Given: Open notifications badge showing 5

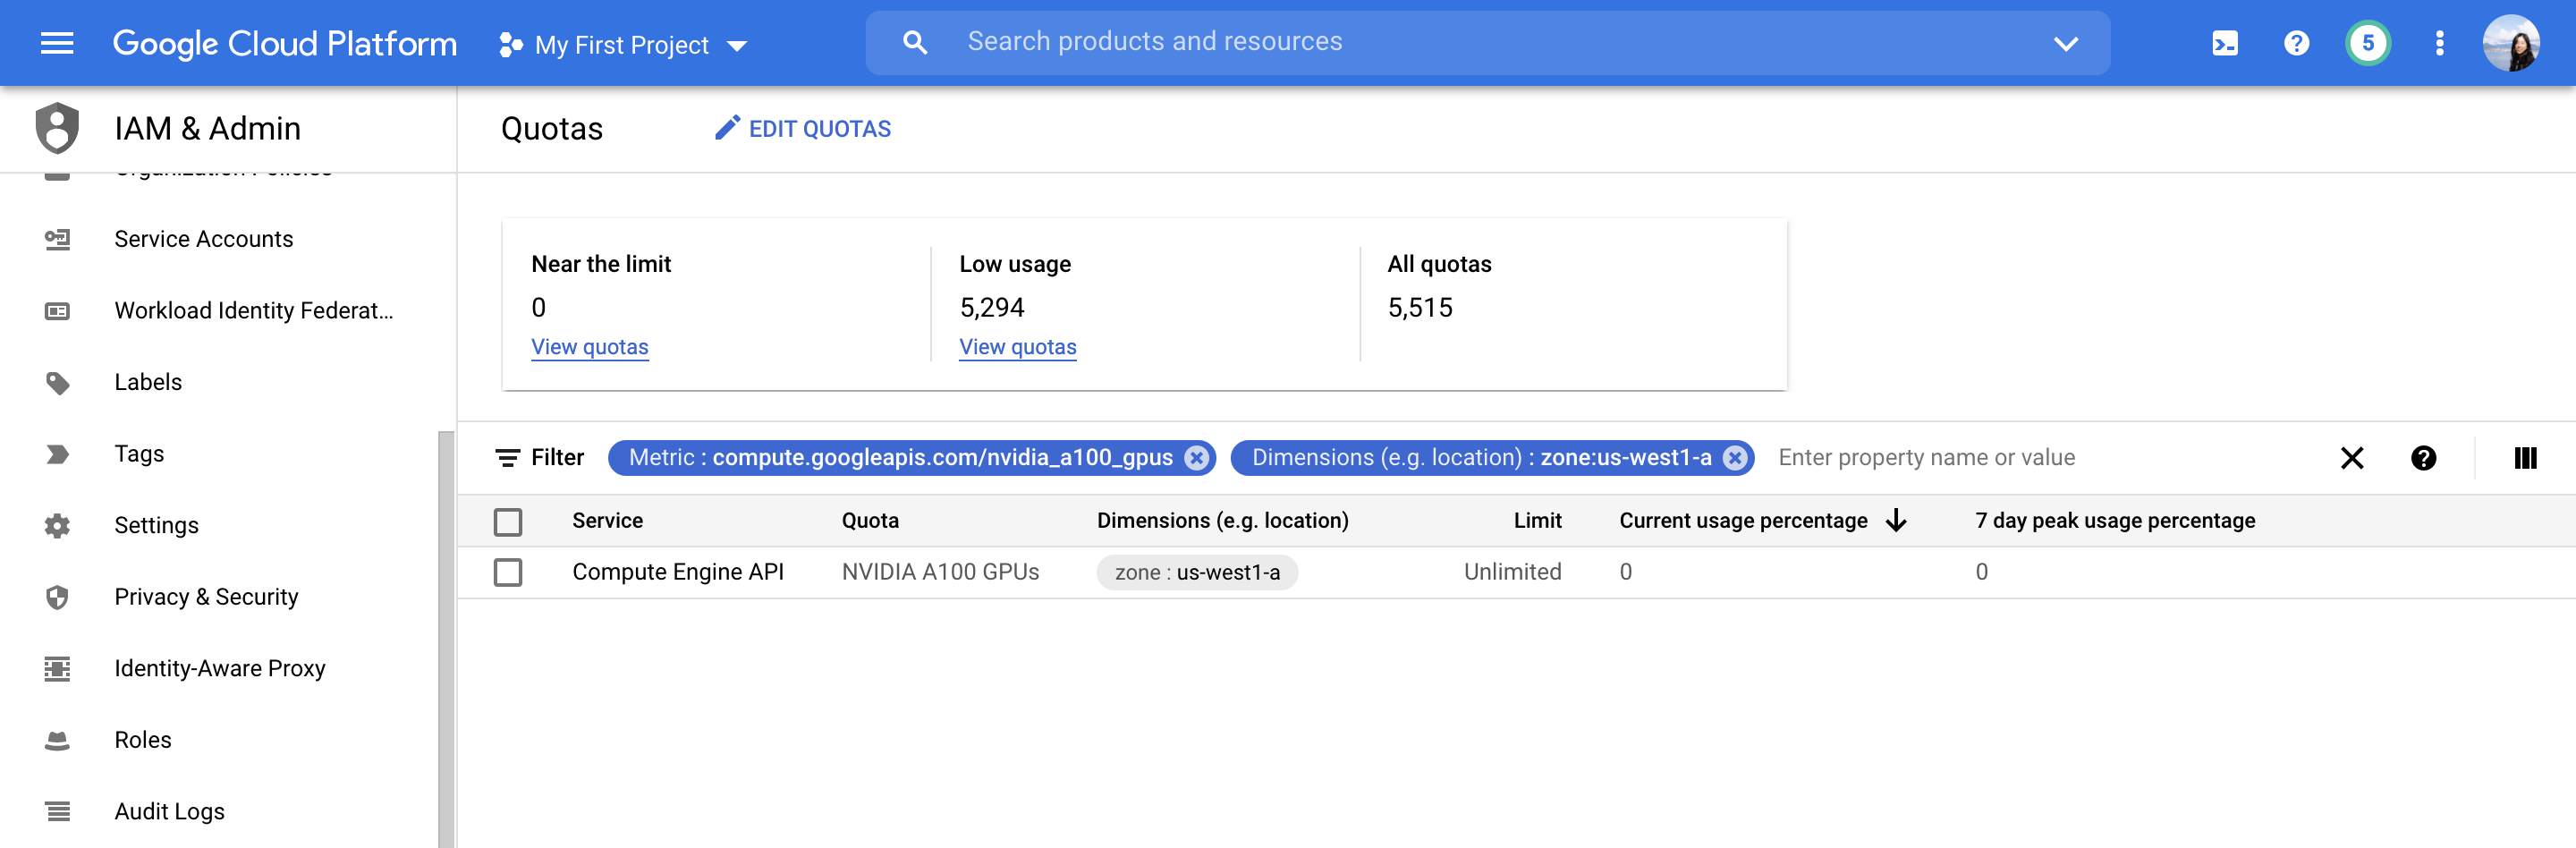Looking at the screenshot, I should pos(2367,43).
